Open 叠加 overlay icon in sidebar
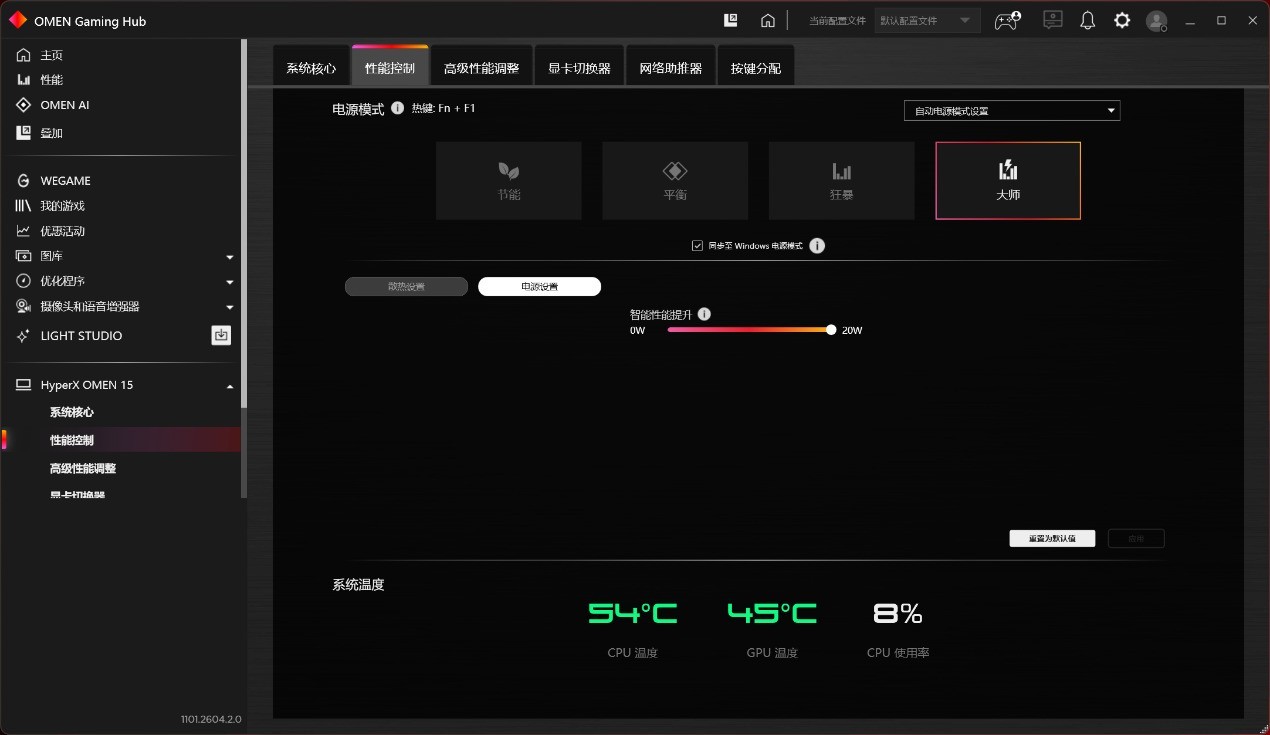This screenshot has width=1270, height=735. [23, 132]
